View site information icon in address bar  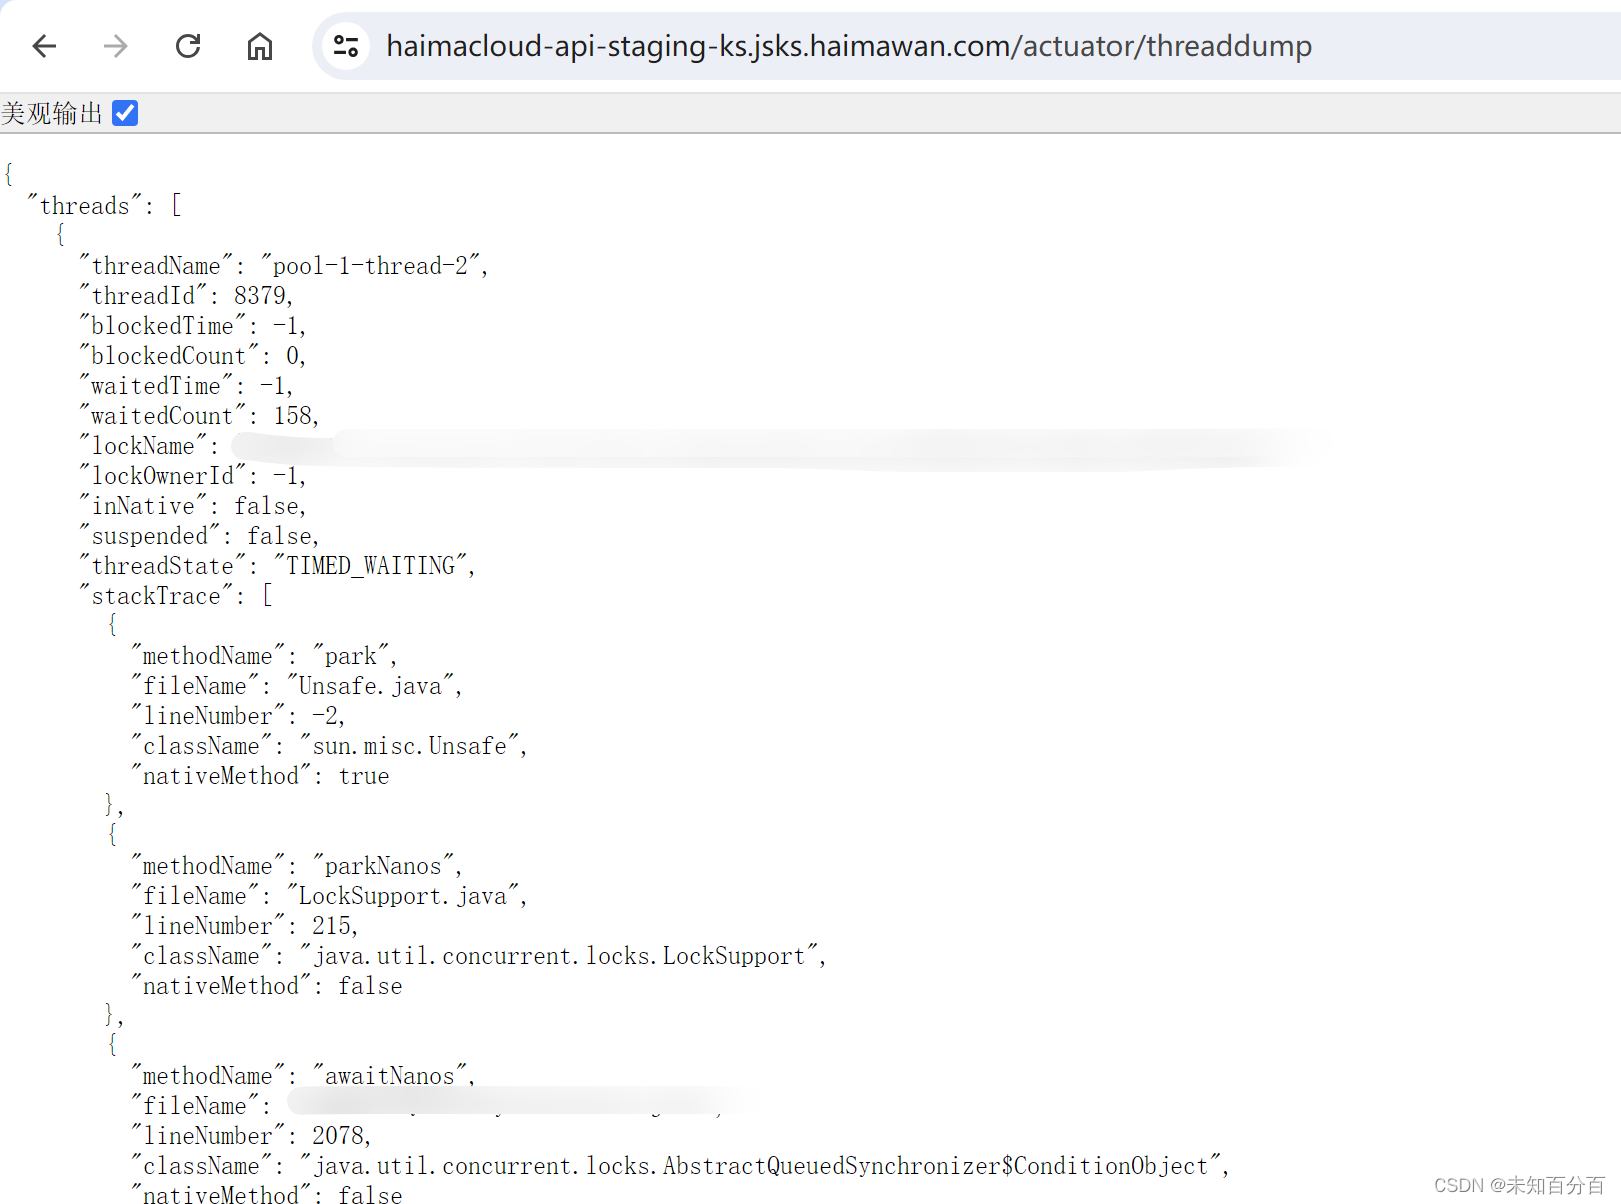coord(346,46)
